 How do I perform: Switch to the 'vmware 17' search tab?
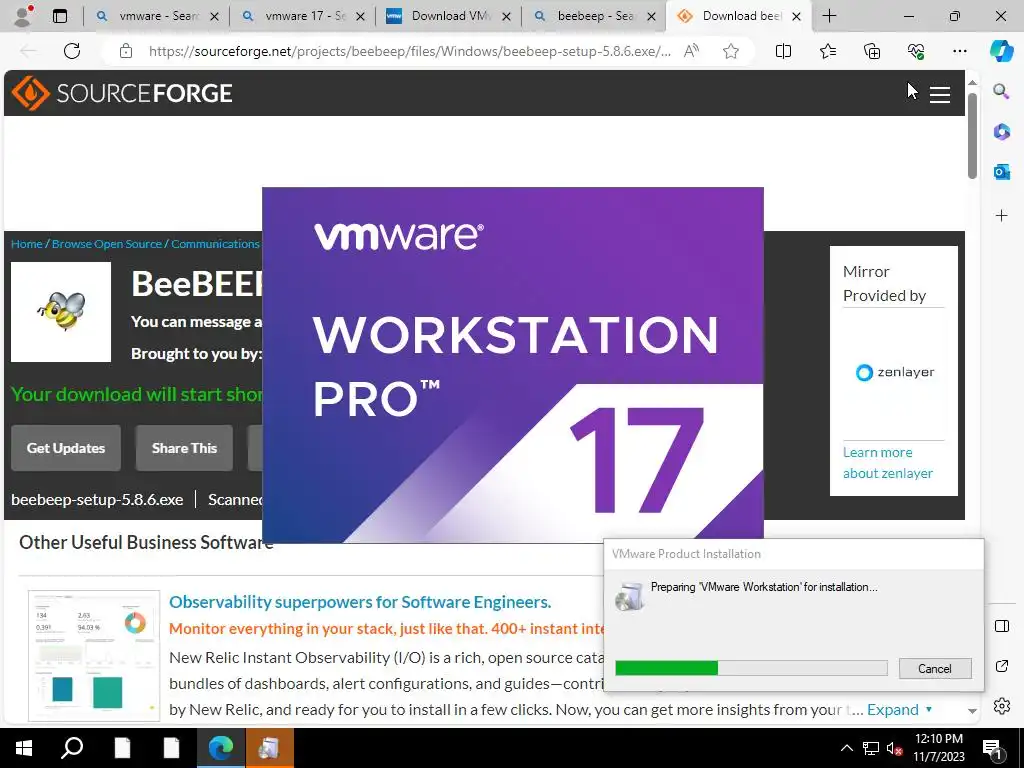tap(303, 16)
